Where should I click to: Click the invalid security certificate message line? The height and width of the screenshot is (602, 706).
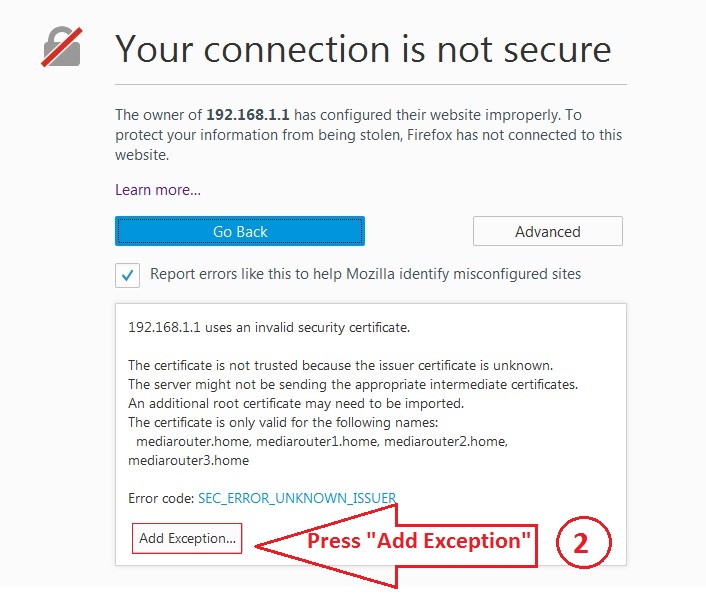269,327
